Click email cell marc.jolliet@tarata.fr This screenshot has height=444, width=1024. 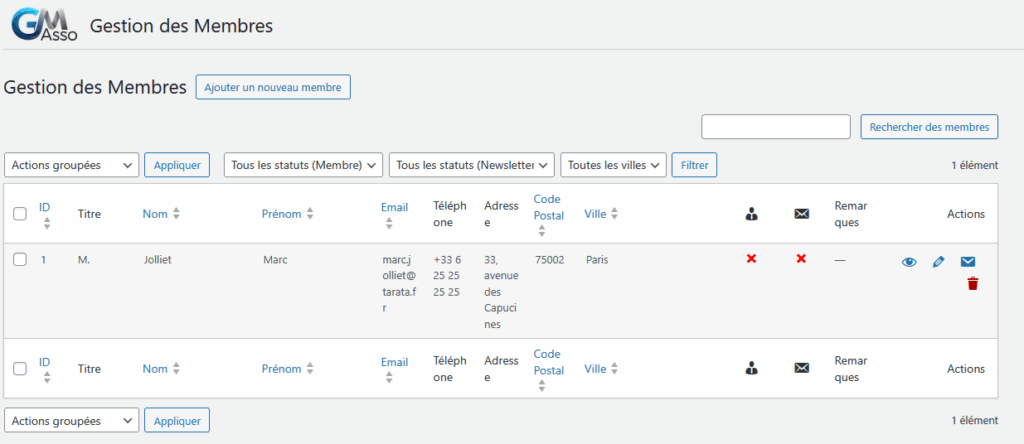399,283
